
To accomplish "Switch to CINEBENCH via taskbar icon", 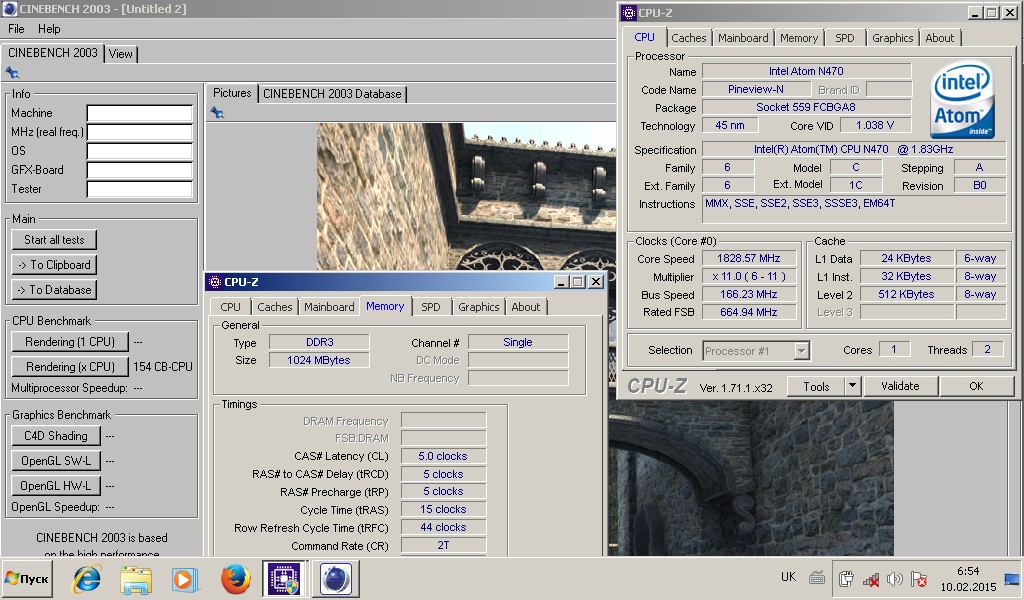I will click(x=335, y=579).
